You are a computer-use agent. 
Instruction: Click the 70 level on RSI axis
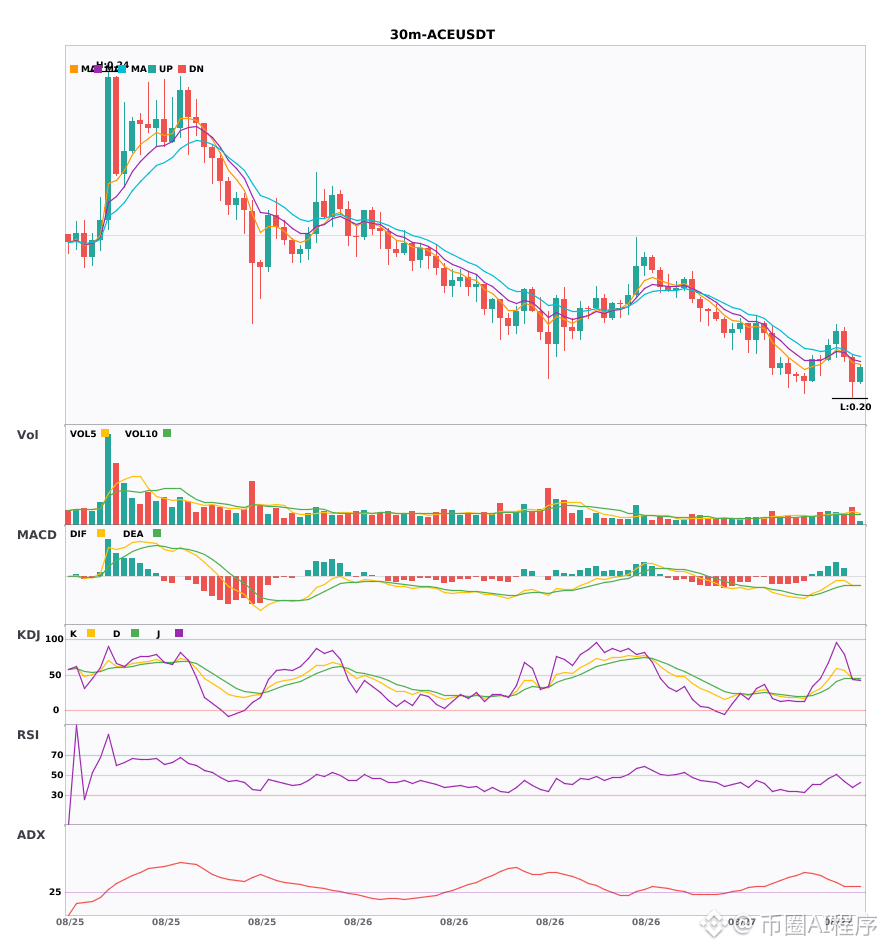click(x=58, y=755)
